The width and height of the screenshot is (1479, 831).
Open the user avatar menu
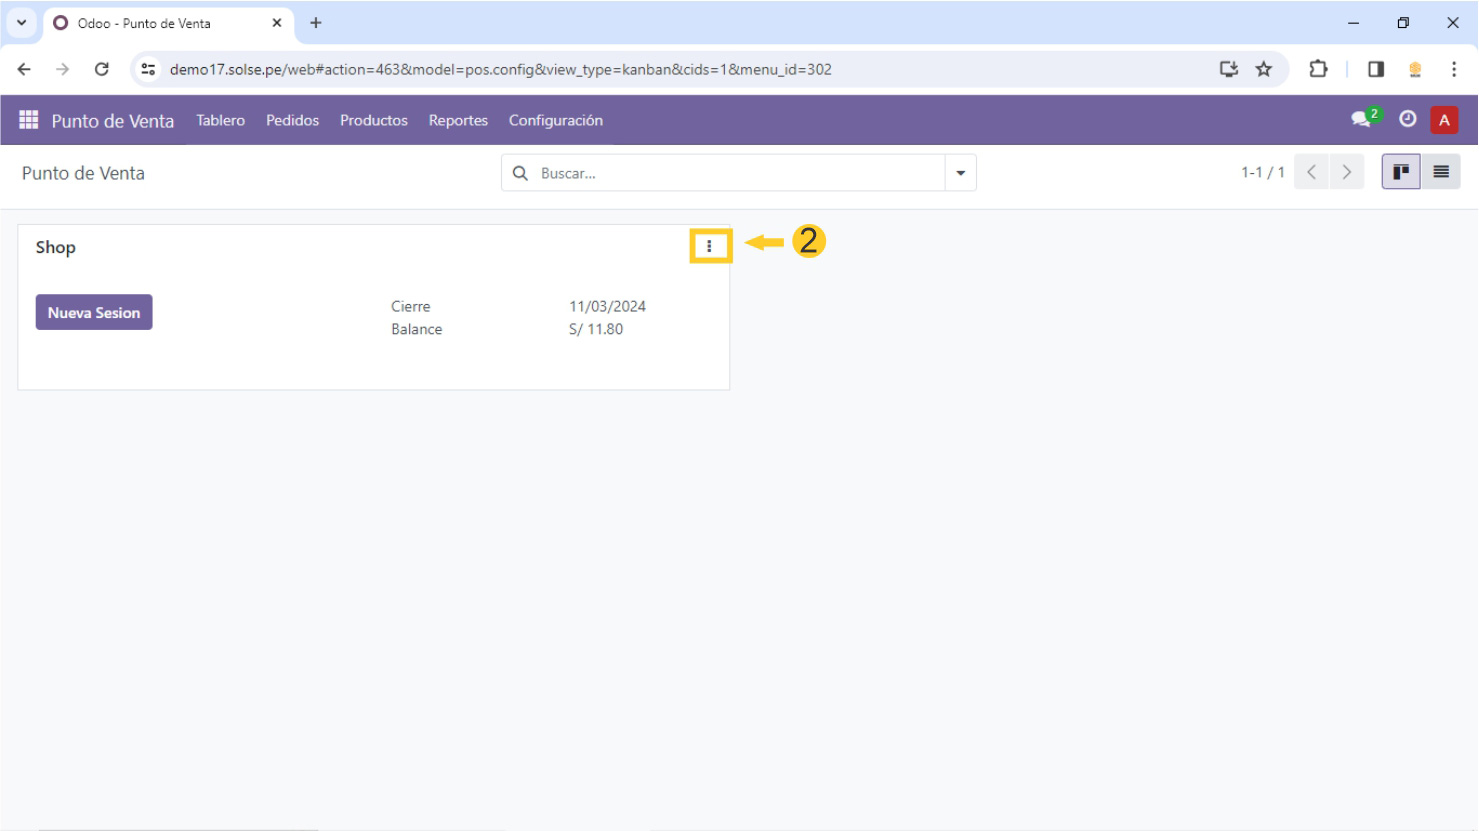coord(1443,120)
